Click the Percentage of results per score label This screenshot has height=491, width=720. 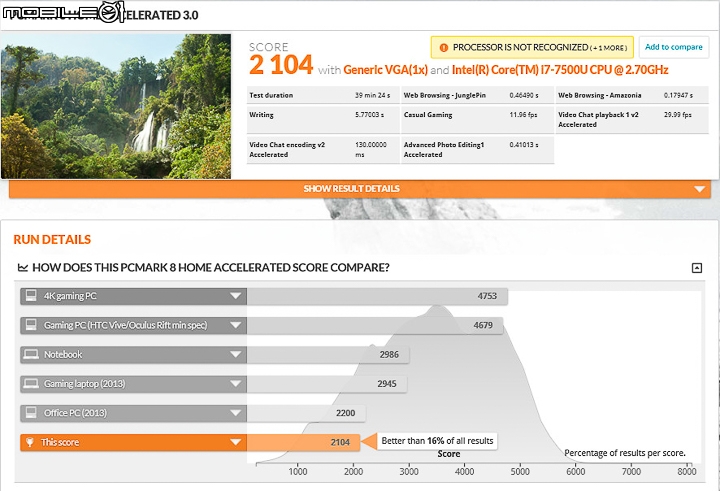pyautogui.click(x=624, y=453)
